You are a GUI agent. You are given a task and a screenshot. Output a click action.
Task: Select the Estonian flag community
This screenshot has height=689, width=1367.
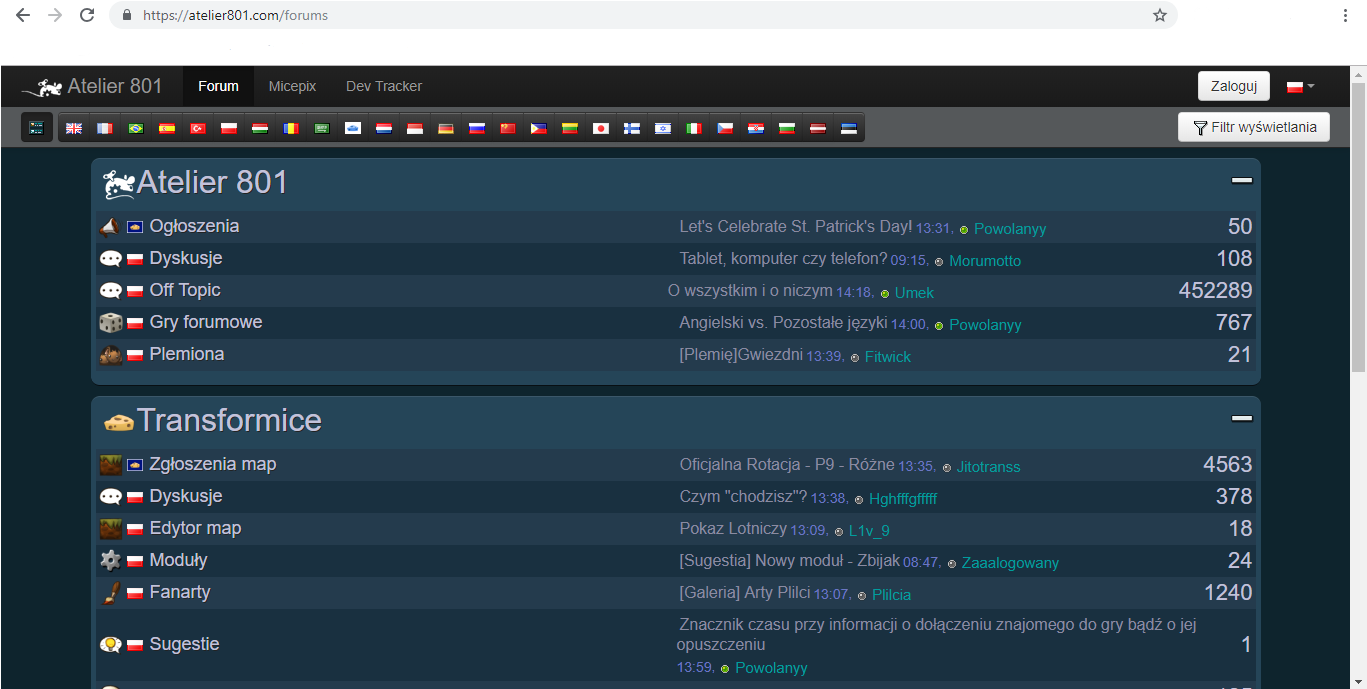point(849,128)
